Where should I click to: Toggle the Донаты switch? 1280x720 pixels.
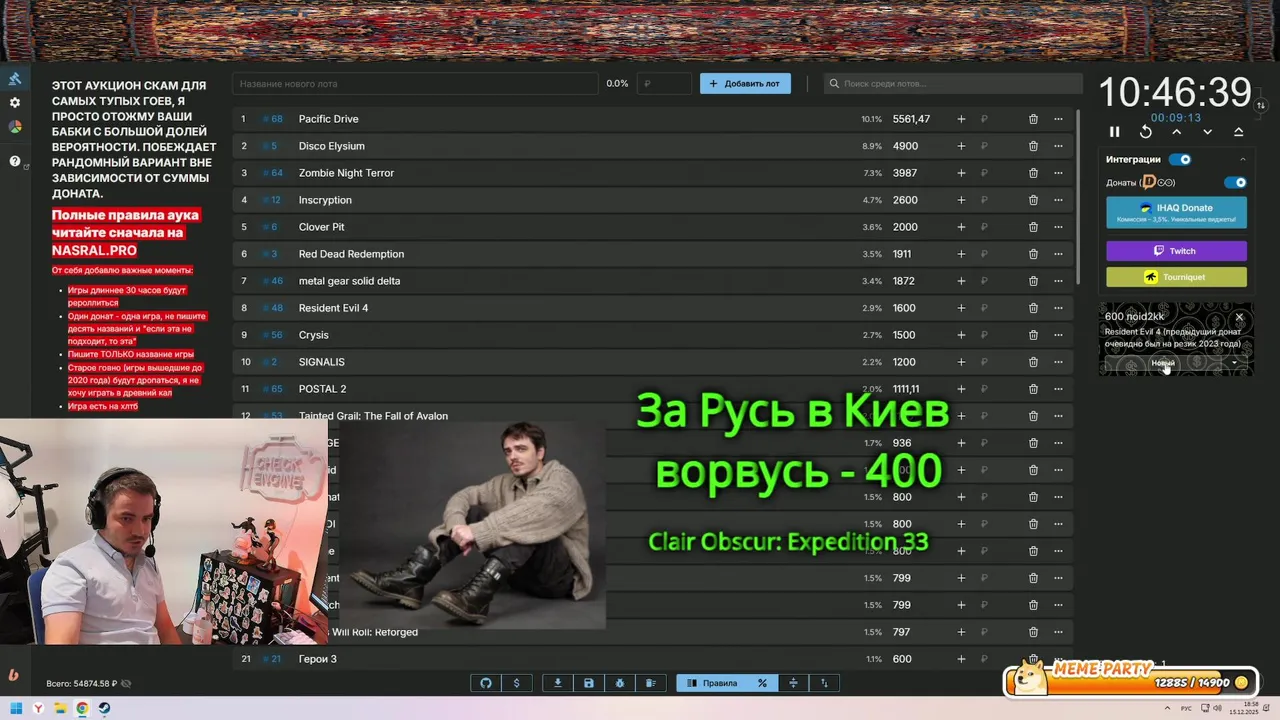click(1236, 183)
